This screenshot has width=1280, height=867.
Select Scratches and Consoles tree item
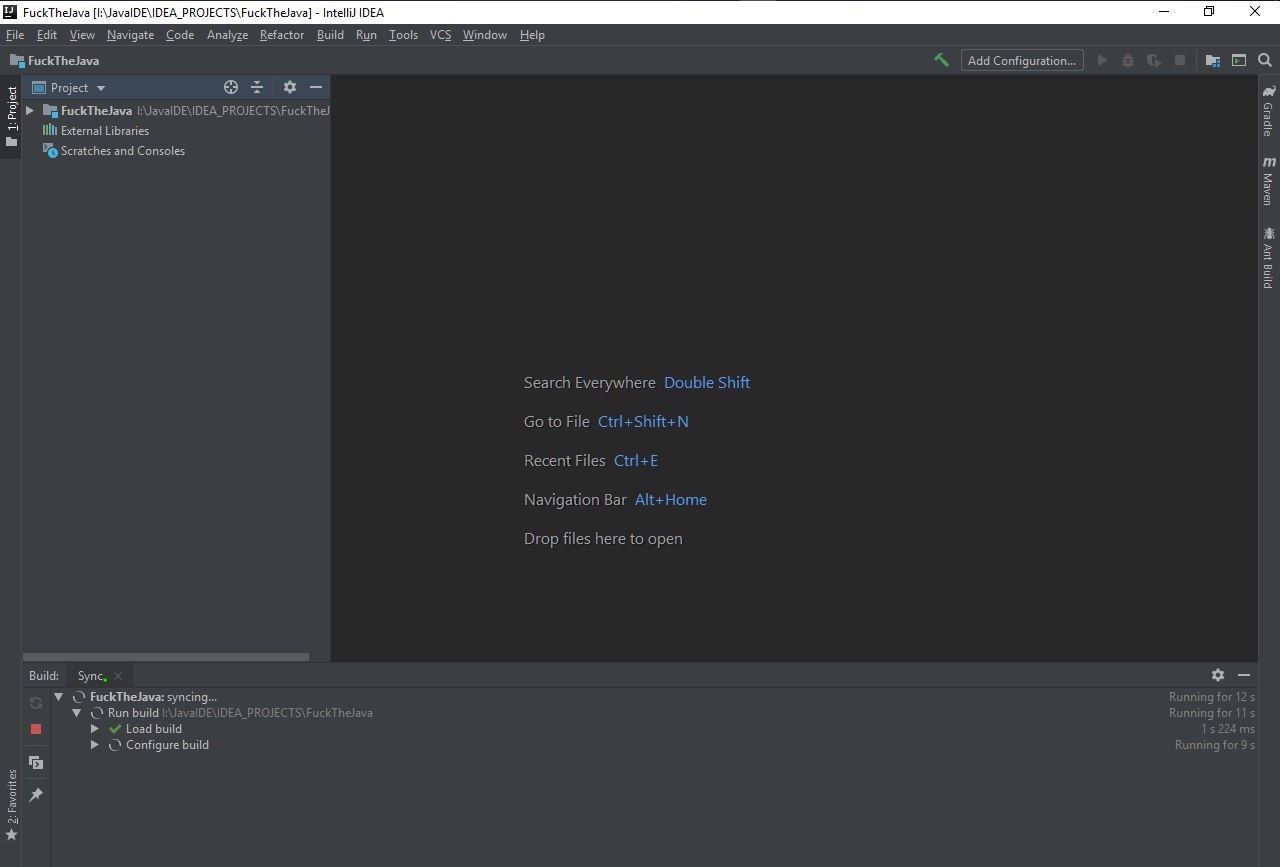click(114, 151)
